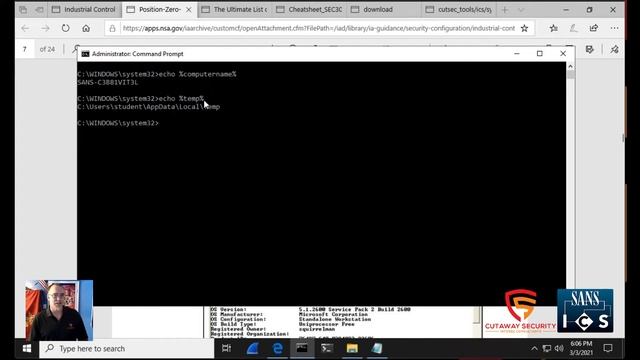Close the Position-Zero tab
This screenshot has width=640, height=360.
[x=189, y=9]
